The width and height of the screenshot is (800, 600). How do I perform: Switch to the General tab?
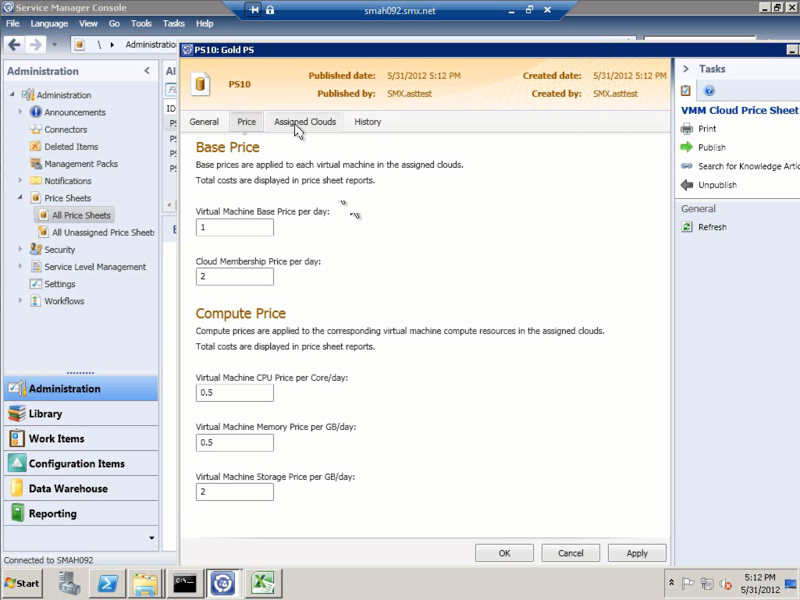click(204, 122)
